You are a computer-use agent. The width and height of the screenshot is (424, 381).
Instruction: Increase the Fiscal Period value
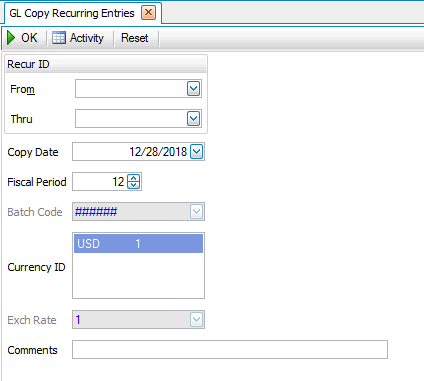tap(134, 178)
